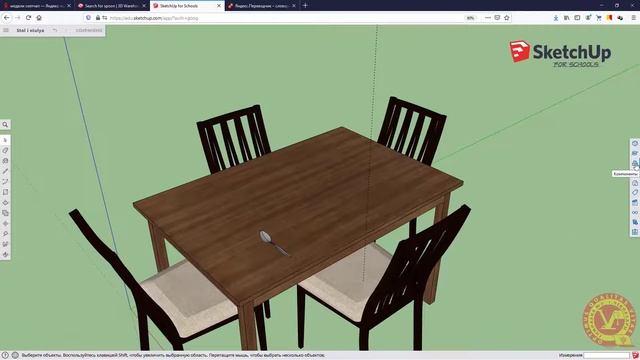Click the SketchUp logo in status bar
This screenshot has width=640, height=360.
635,356
